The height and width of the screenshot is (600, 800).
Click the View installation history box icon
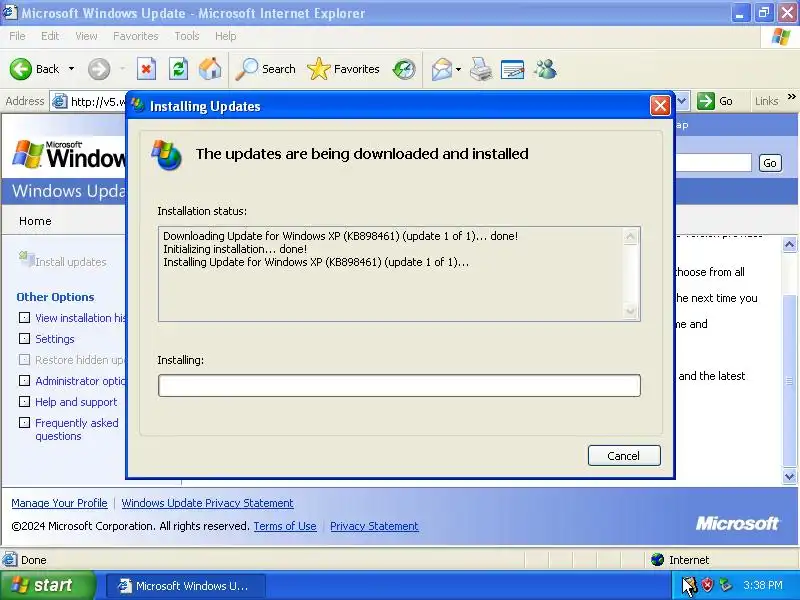pyautogui.click(x=24, y=318)
